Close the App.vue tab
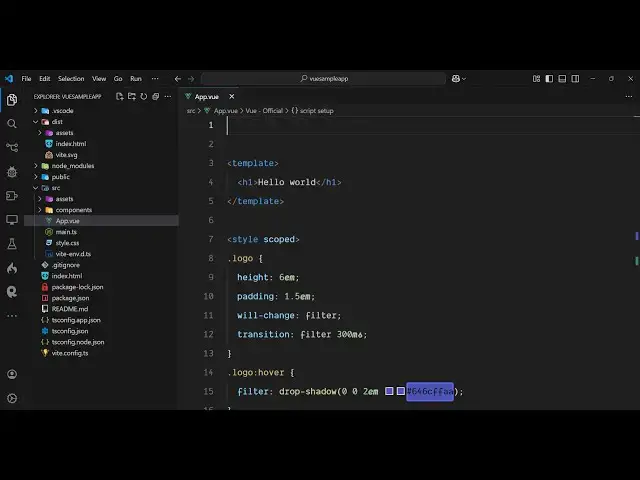 232,97
